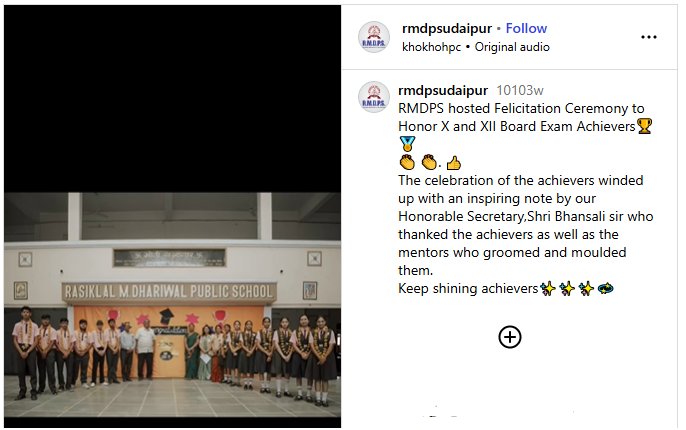The image size is (686, 430).
Task: Open the Original audio link
Action: tap(512, 47)
